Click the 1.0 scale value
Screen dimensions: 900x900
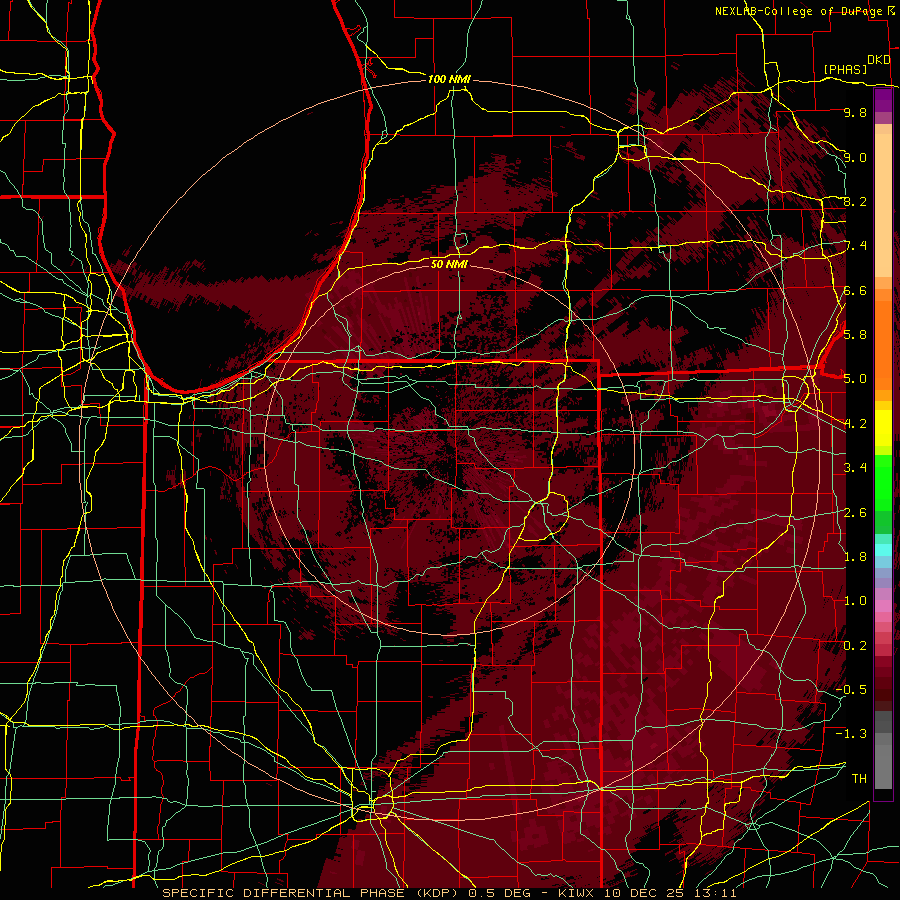coord(855,601)
